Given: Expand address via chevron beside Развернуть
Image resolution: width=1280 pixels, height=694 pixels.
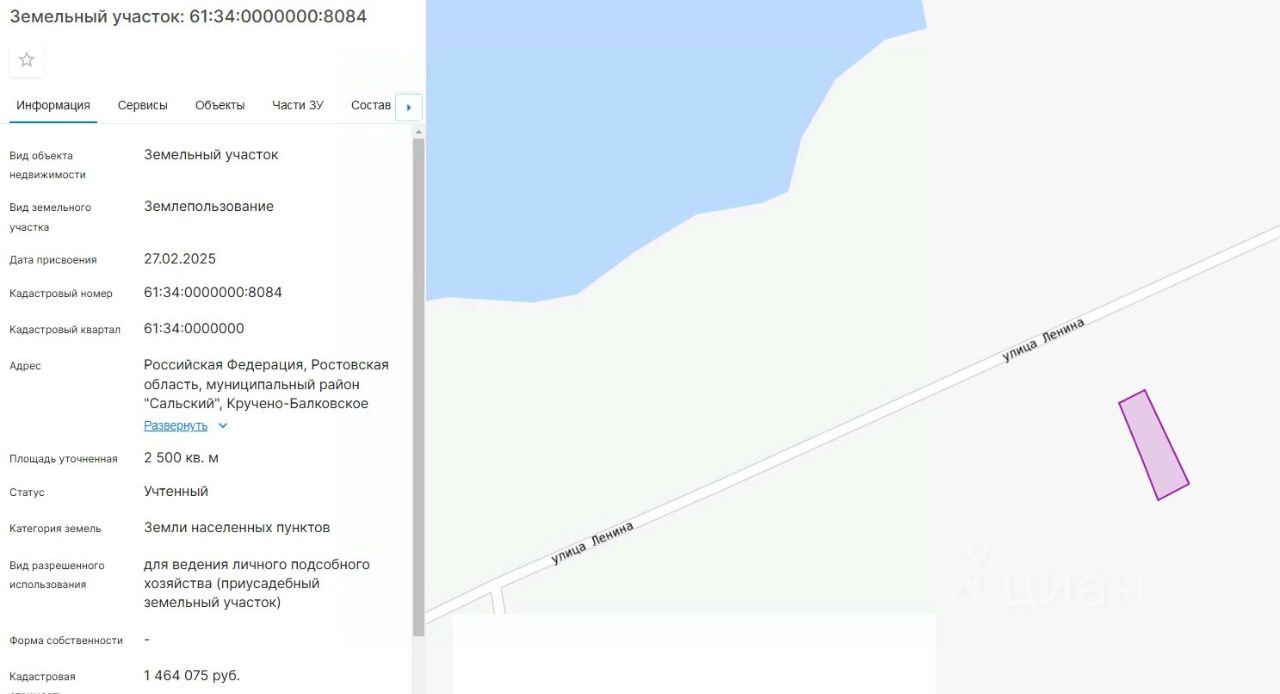Looking at the screenshot, I should click(x=223, y=426).
